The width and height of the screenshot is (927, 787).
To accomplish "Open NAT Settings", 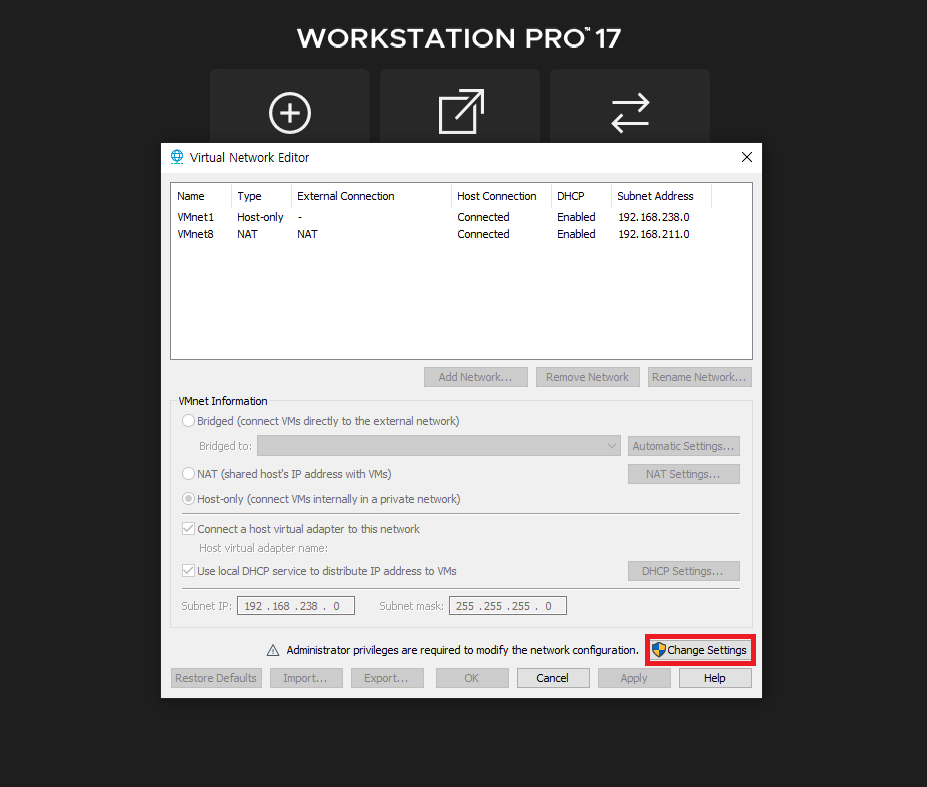I will 683,474.
